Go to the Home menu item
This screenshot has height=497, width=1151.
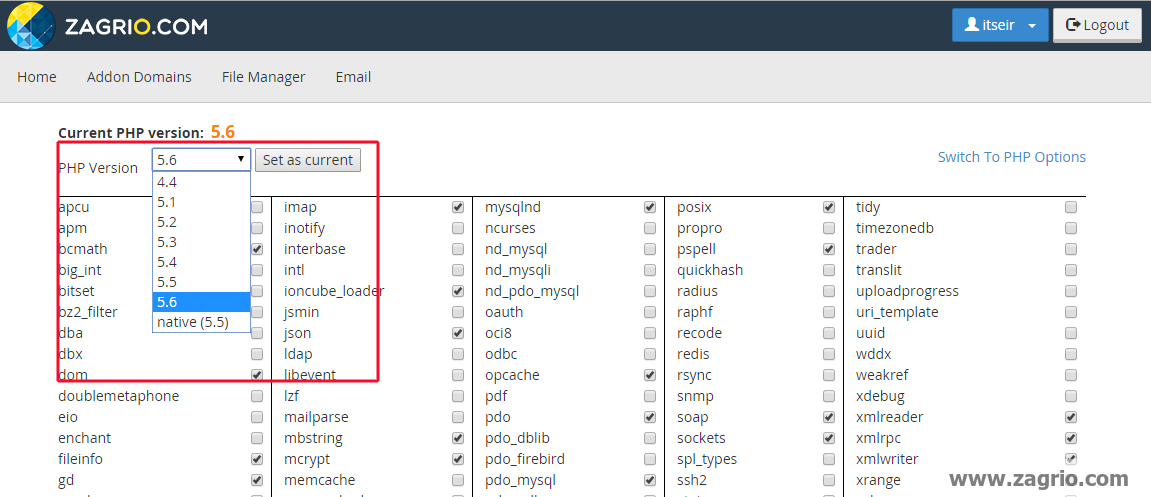pos(37,77)
